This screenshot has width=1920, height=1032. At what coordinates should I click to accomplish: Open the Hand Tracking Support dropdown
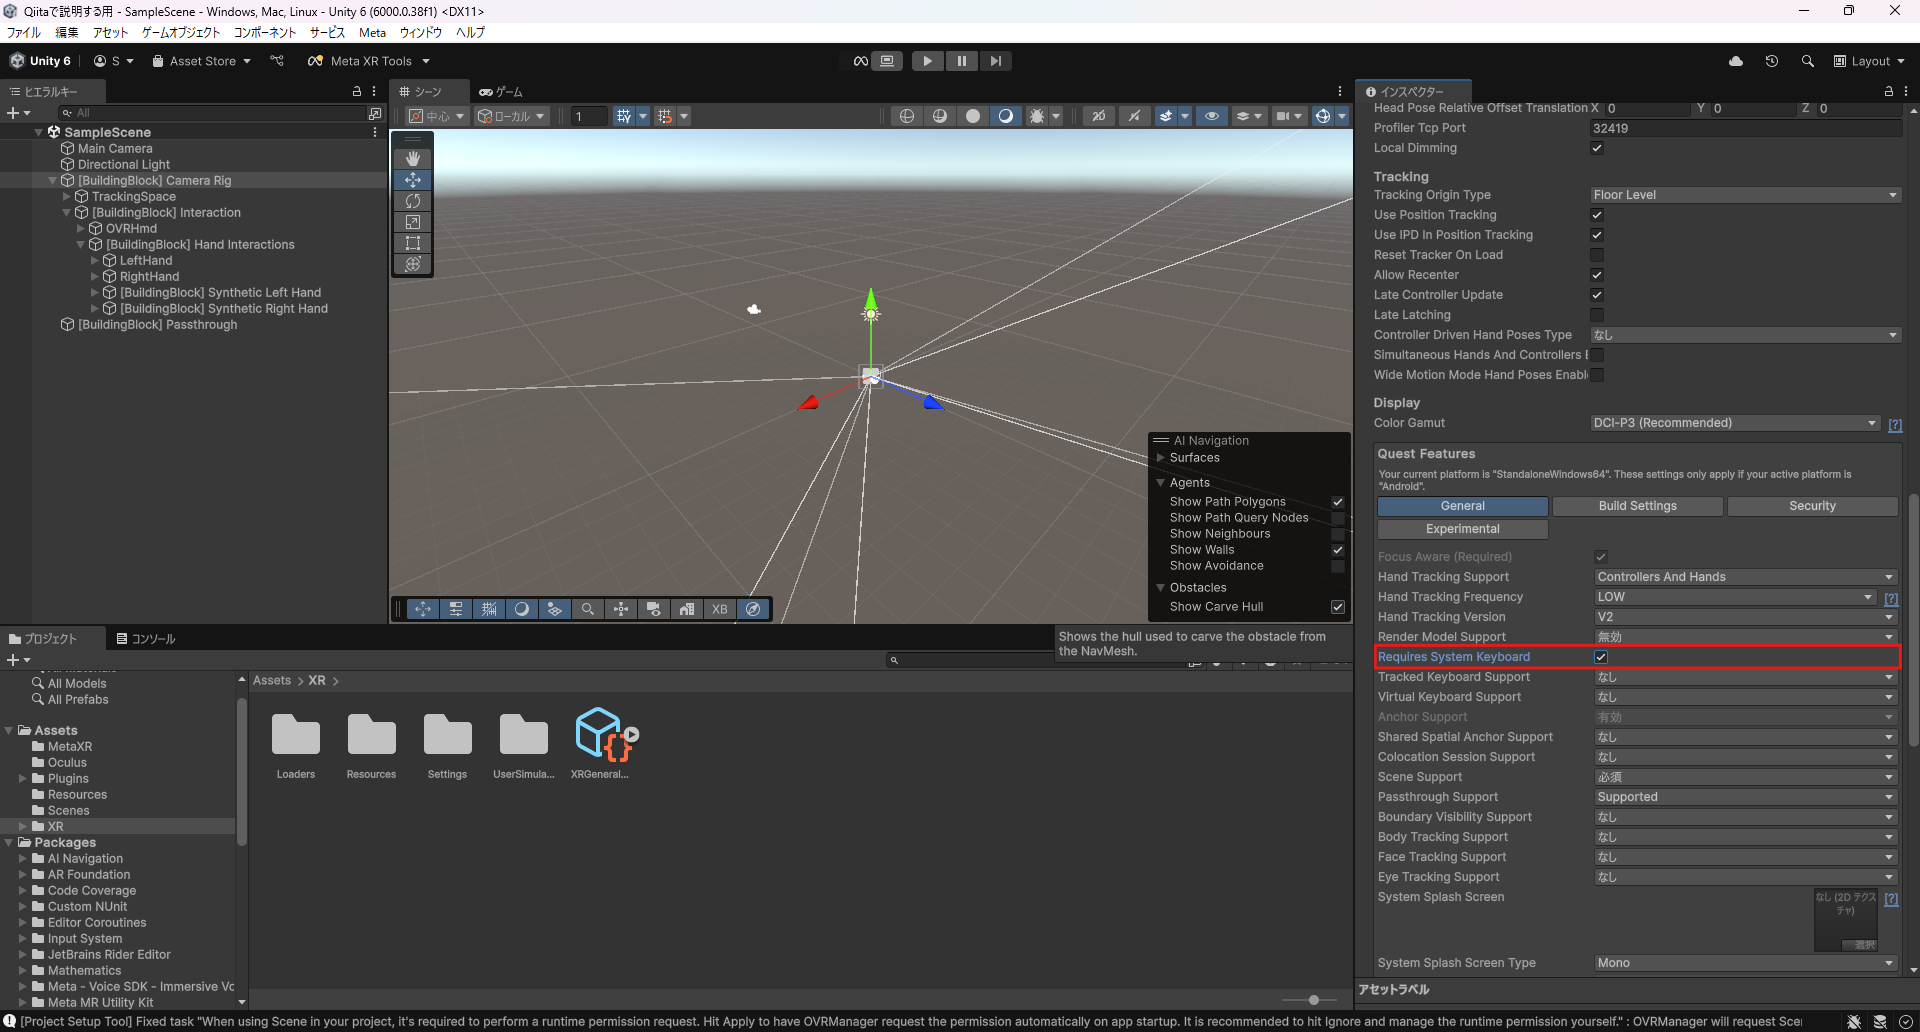coord(1746,577)
